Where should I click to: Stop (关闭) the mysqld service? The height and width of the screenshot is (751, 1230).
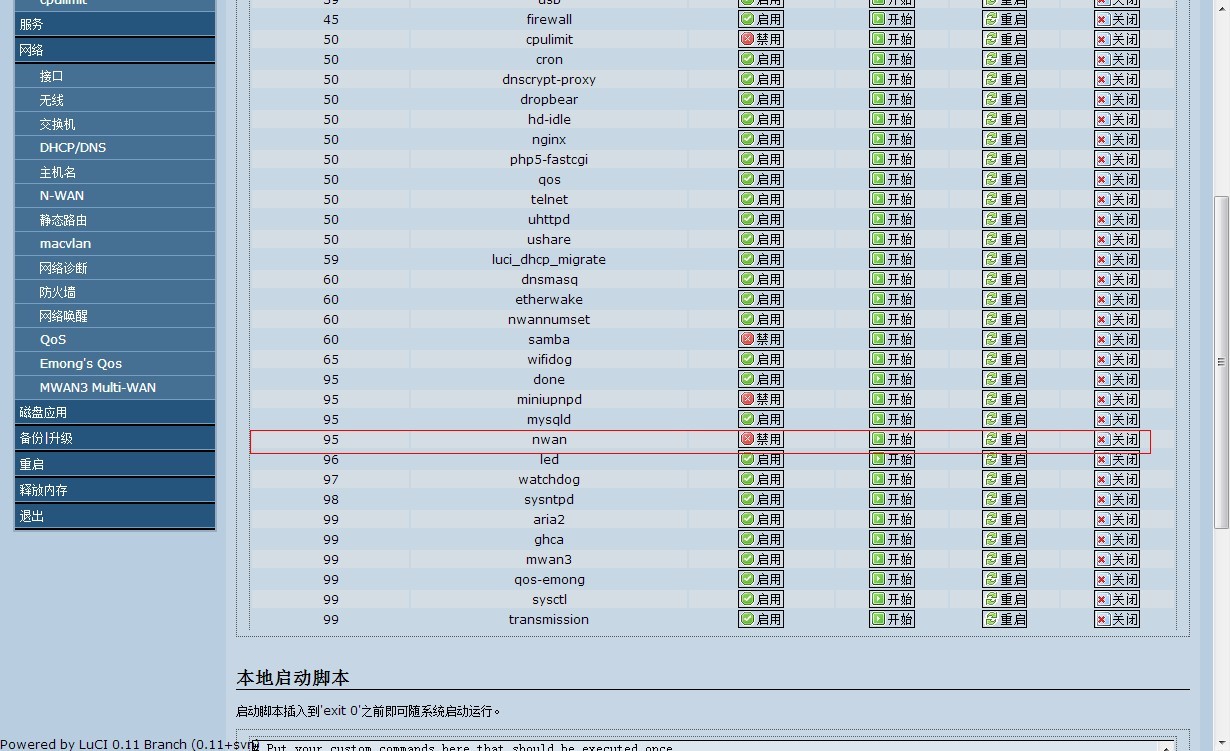click(1117, 419)
